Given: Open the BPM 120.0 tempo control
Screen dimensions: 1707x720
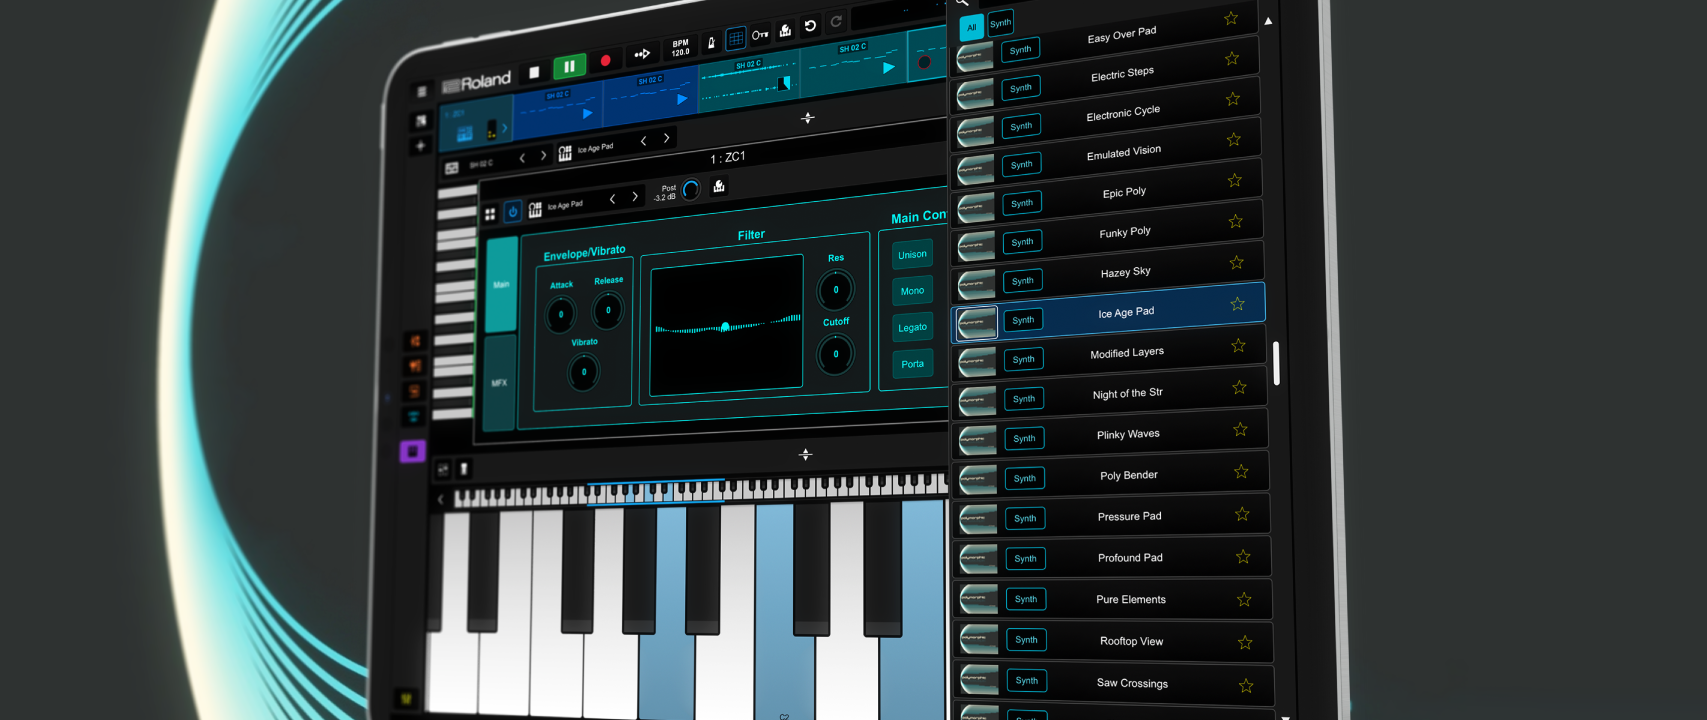Looking at the screenshot, I should tap(680, 48).
